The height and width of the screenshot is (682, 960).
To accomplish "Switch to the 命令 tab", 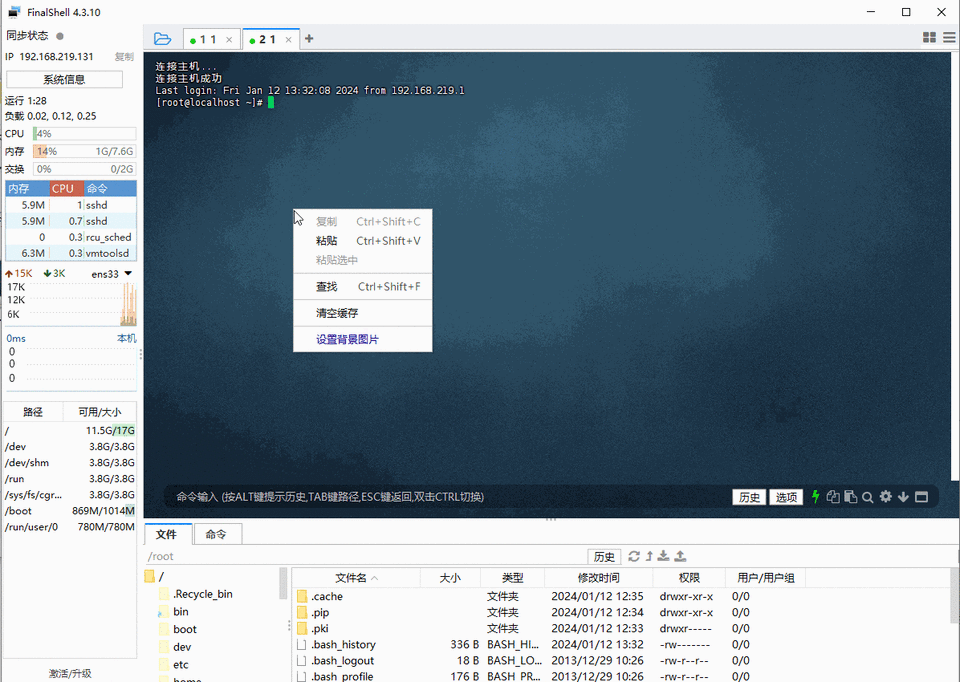I will tap(216, 534).
